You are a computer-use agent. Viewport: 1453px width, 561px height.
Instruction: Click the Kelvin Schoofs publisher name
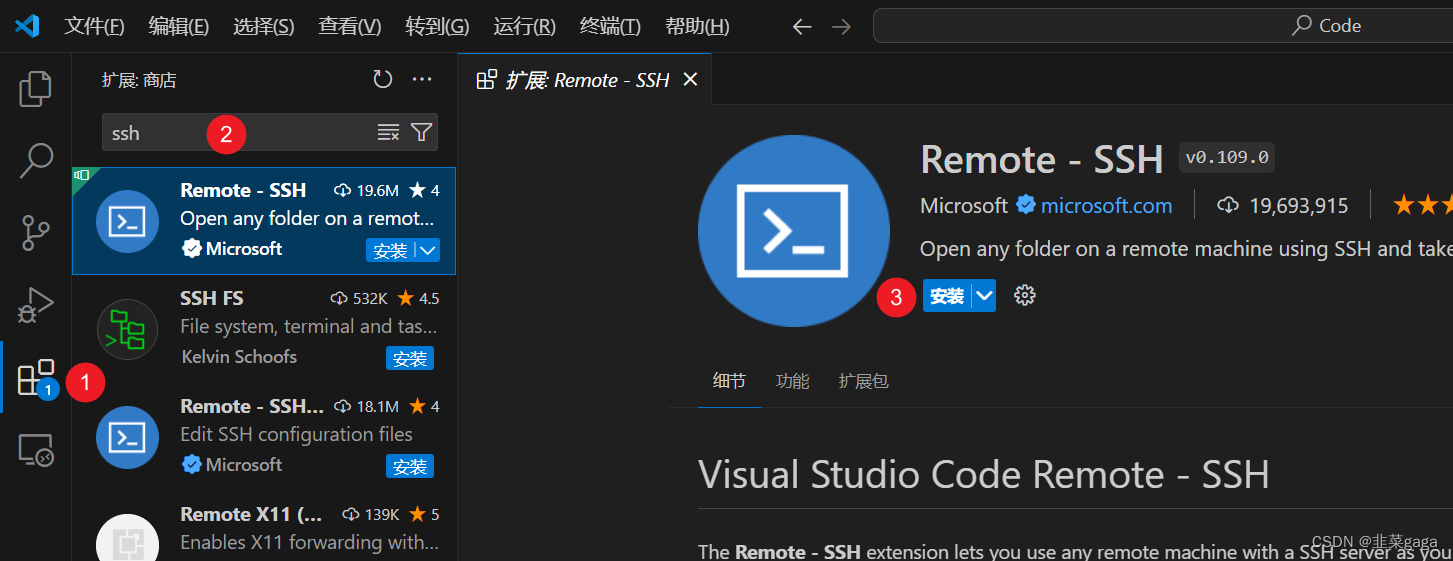click(239, 357)
